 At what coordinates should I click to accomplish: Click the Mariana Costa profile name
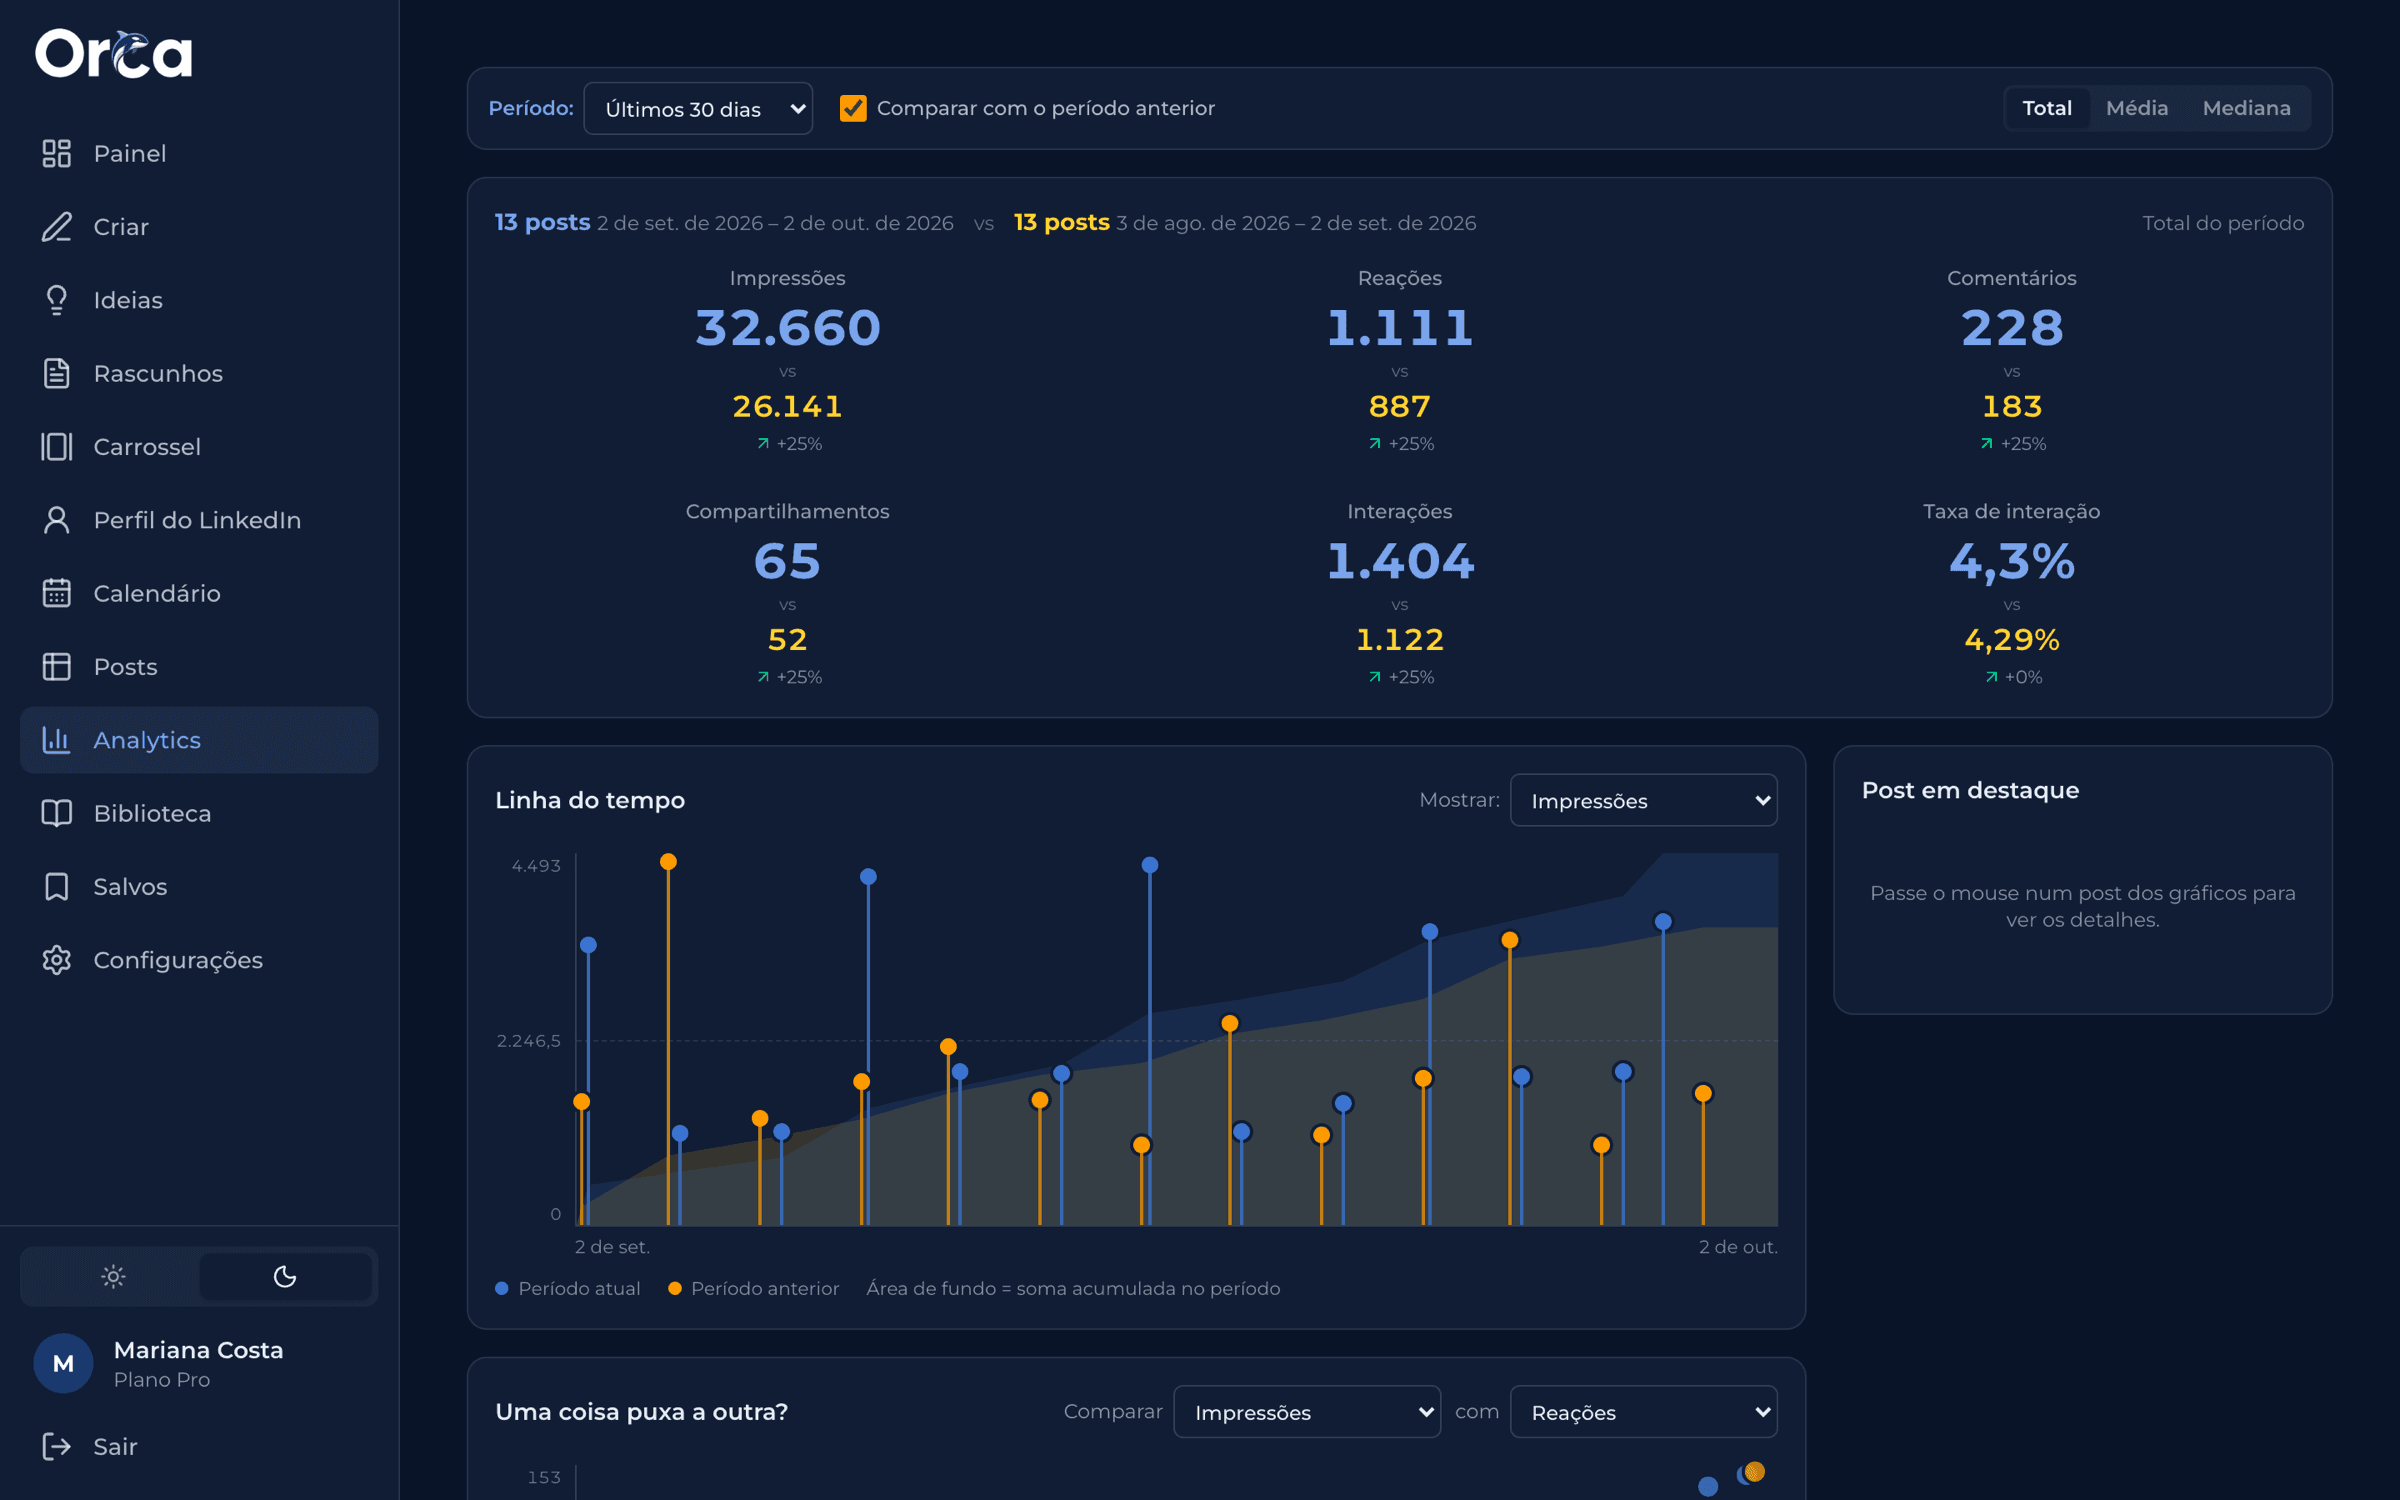[x=198, y=1350]
